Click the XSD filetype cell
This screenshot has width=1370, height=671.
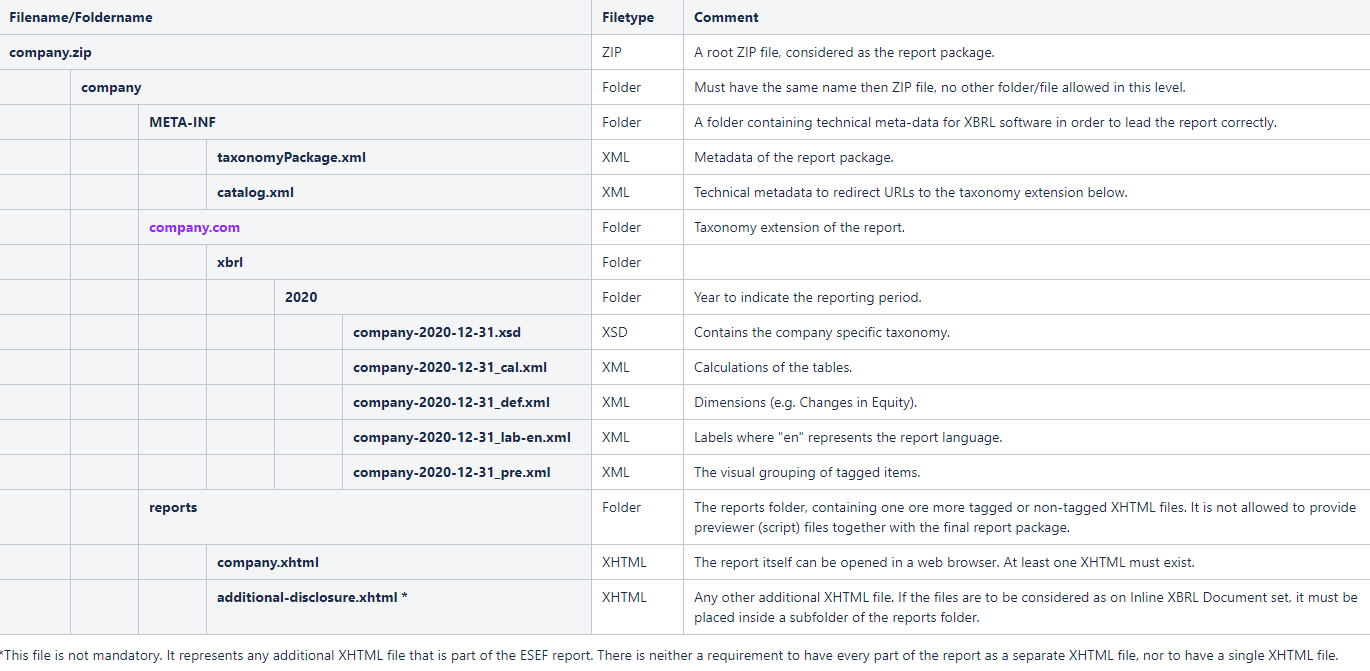pos(615,332)
